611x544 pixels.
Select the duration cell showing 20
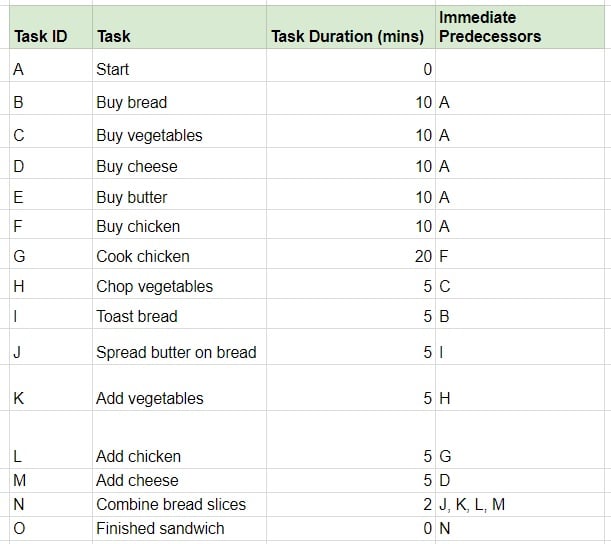pyautogui.click(x=423, y=256)
